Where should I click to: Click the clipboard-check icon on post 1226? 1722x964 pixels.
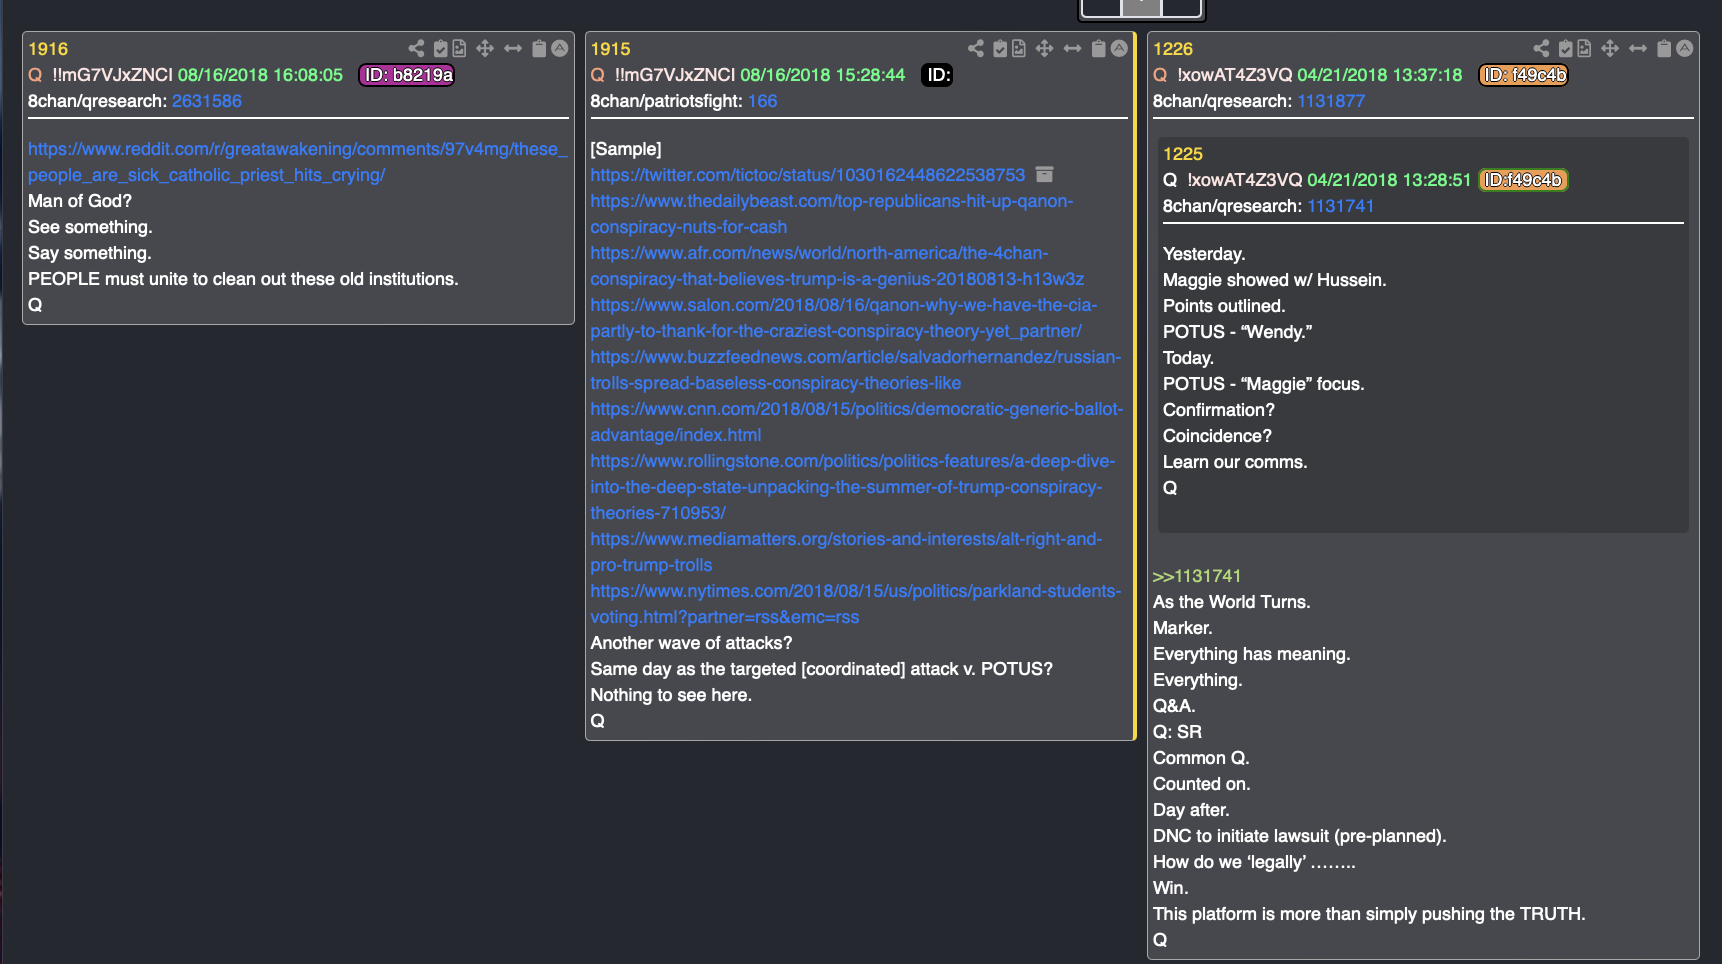click(1566, 48)
